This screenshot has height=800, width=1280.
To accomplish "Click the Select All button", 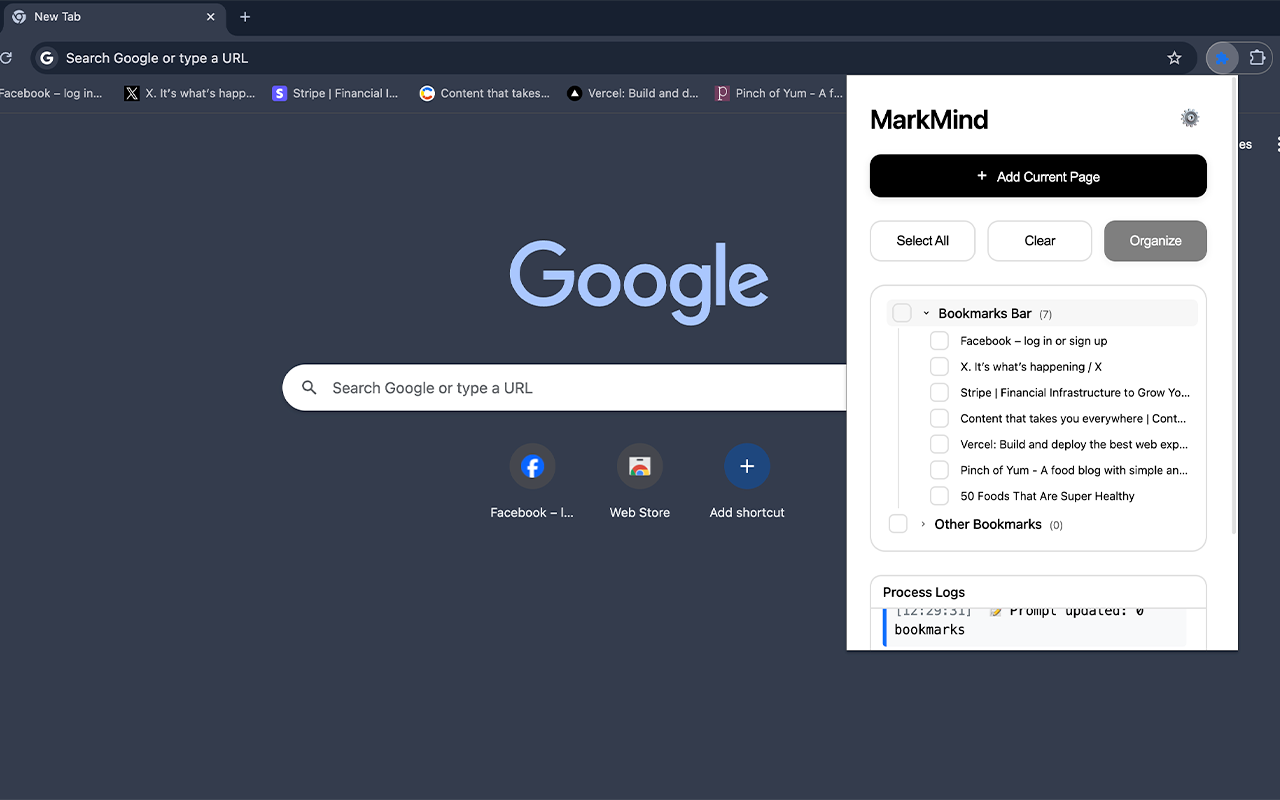I will click(x=922, y=241).
